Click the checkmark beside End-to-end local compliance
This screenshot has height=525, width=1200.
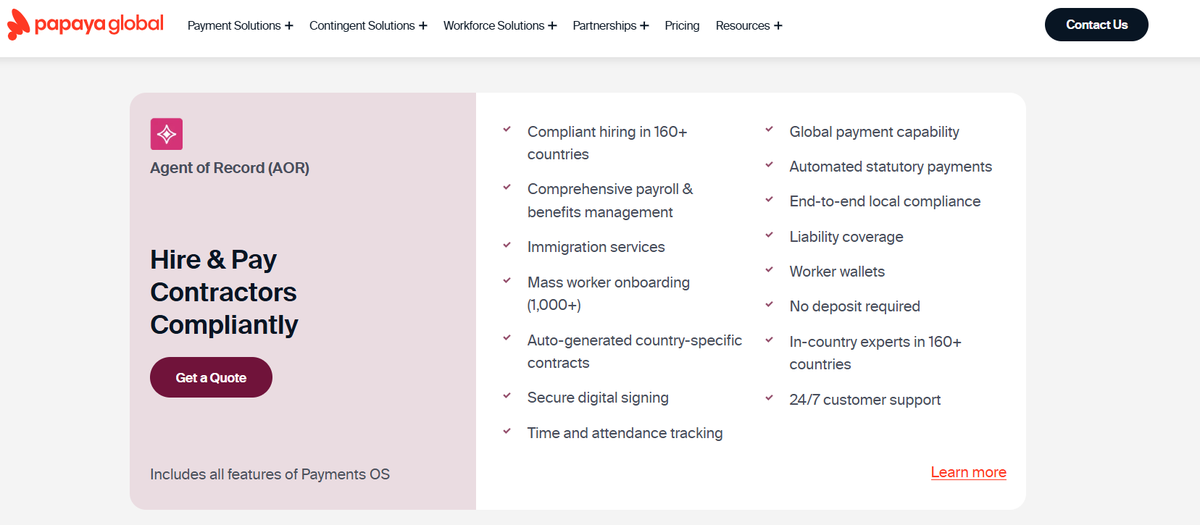[x=769, y=200]
